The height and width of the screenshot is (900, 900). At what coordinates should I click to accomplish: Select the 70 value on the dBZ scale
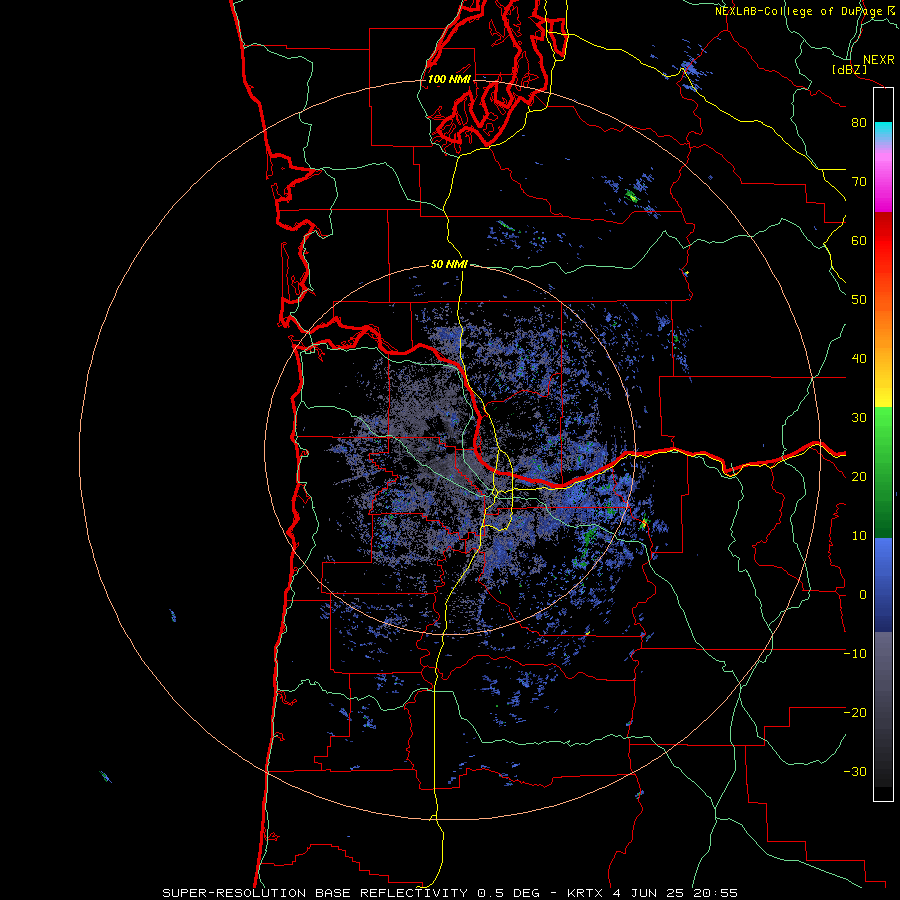tap(859, 181)
